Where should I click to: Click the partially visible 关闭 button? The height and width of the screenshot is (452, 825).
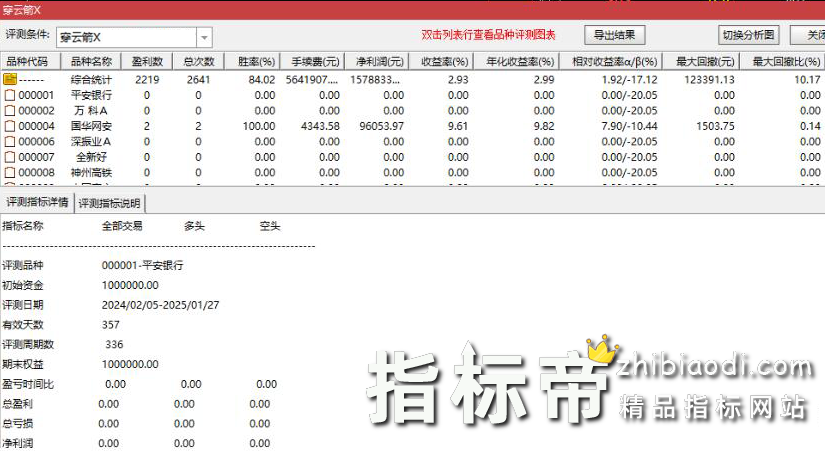point(808,35)
